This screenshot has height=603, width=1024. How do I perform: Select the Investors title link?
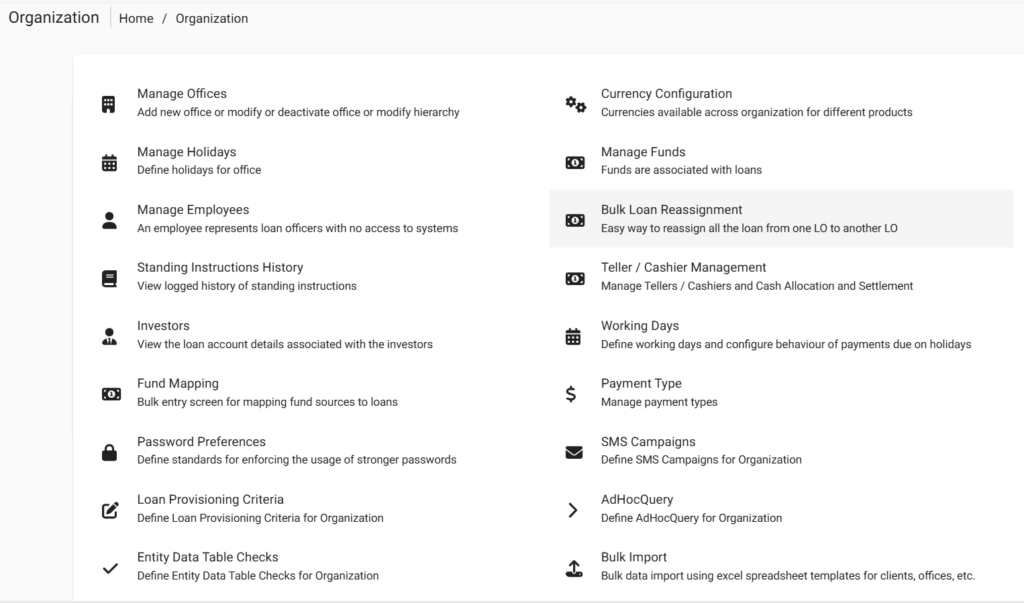coord(163,326)
